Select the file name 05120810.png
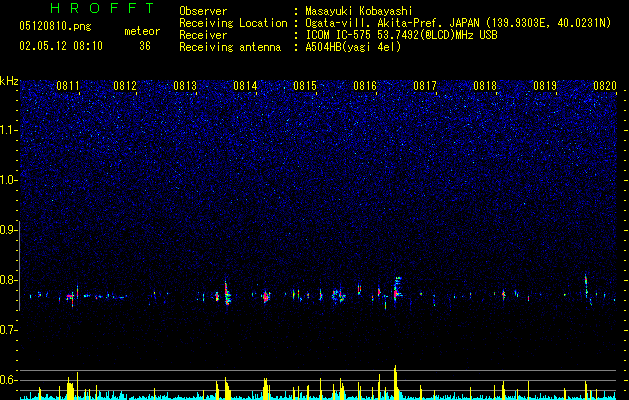The width and height of the screenshot is (629, 400). pyautogui.click(x=55, y=26)
